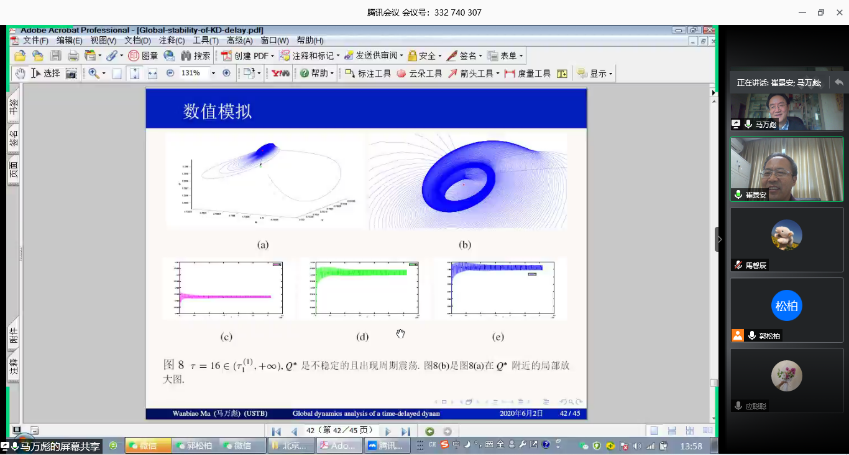
Task: Collapse the participant video panel arrow
Action: point(717,240)
